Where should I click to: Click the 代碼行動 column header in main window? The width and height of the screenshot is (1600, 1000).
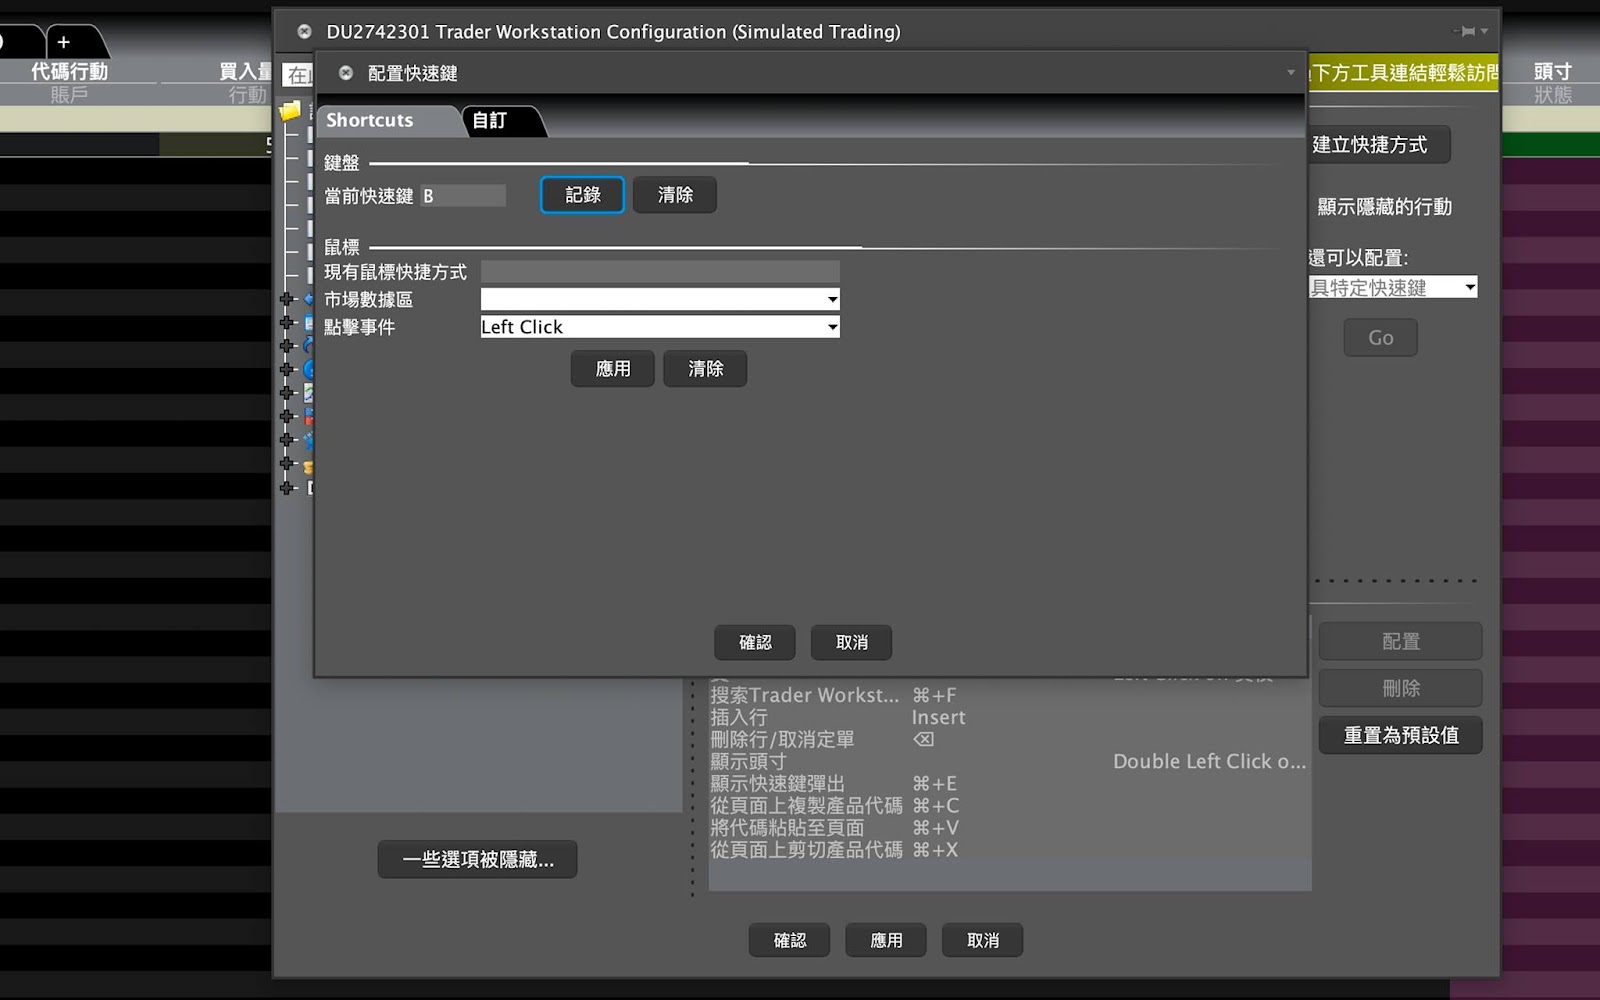[69, 71]
